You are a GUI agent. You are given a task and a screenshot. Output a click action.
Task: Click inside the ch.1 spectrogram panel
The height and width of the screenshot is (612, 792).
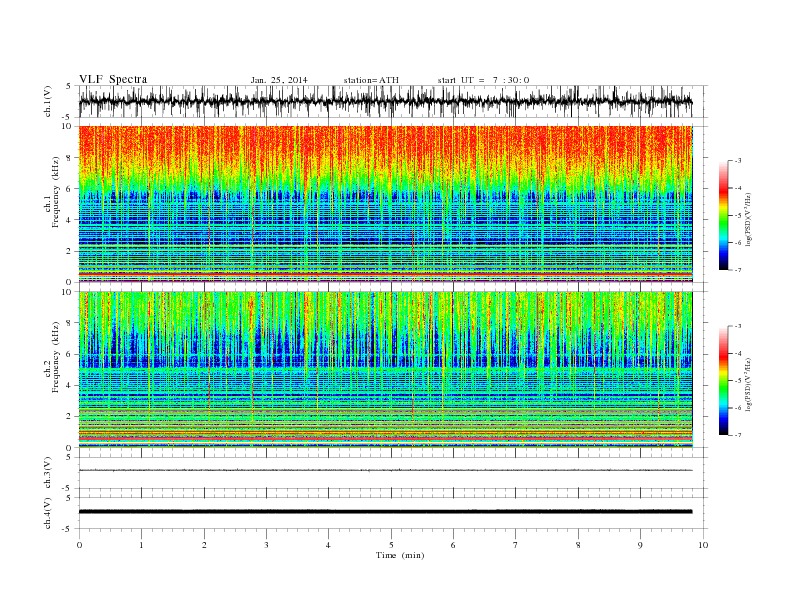(x=385, y=204)
